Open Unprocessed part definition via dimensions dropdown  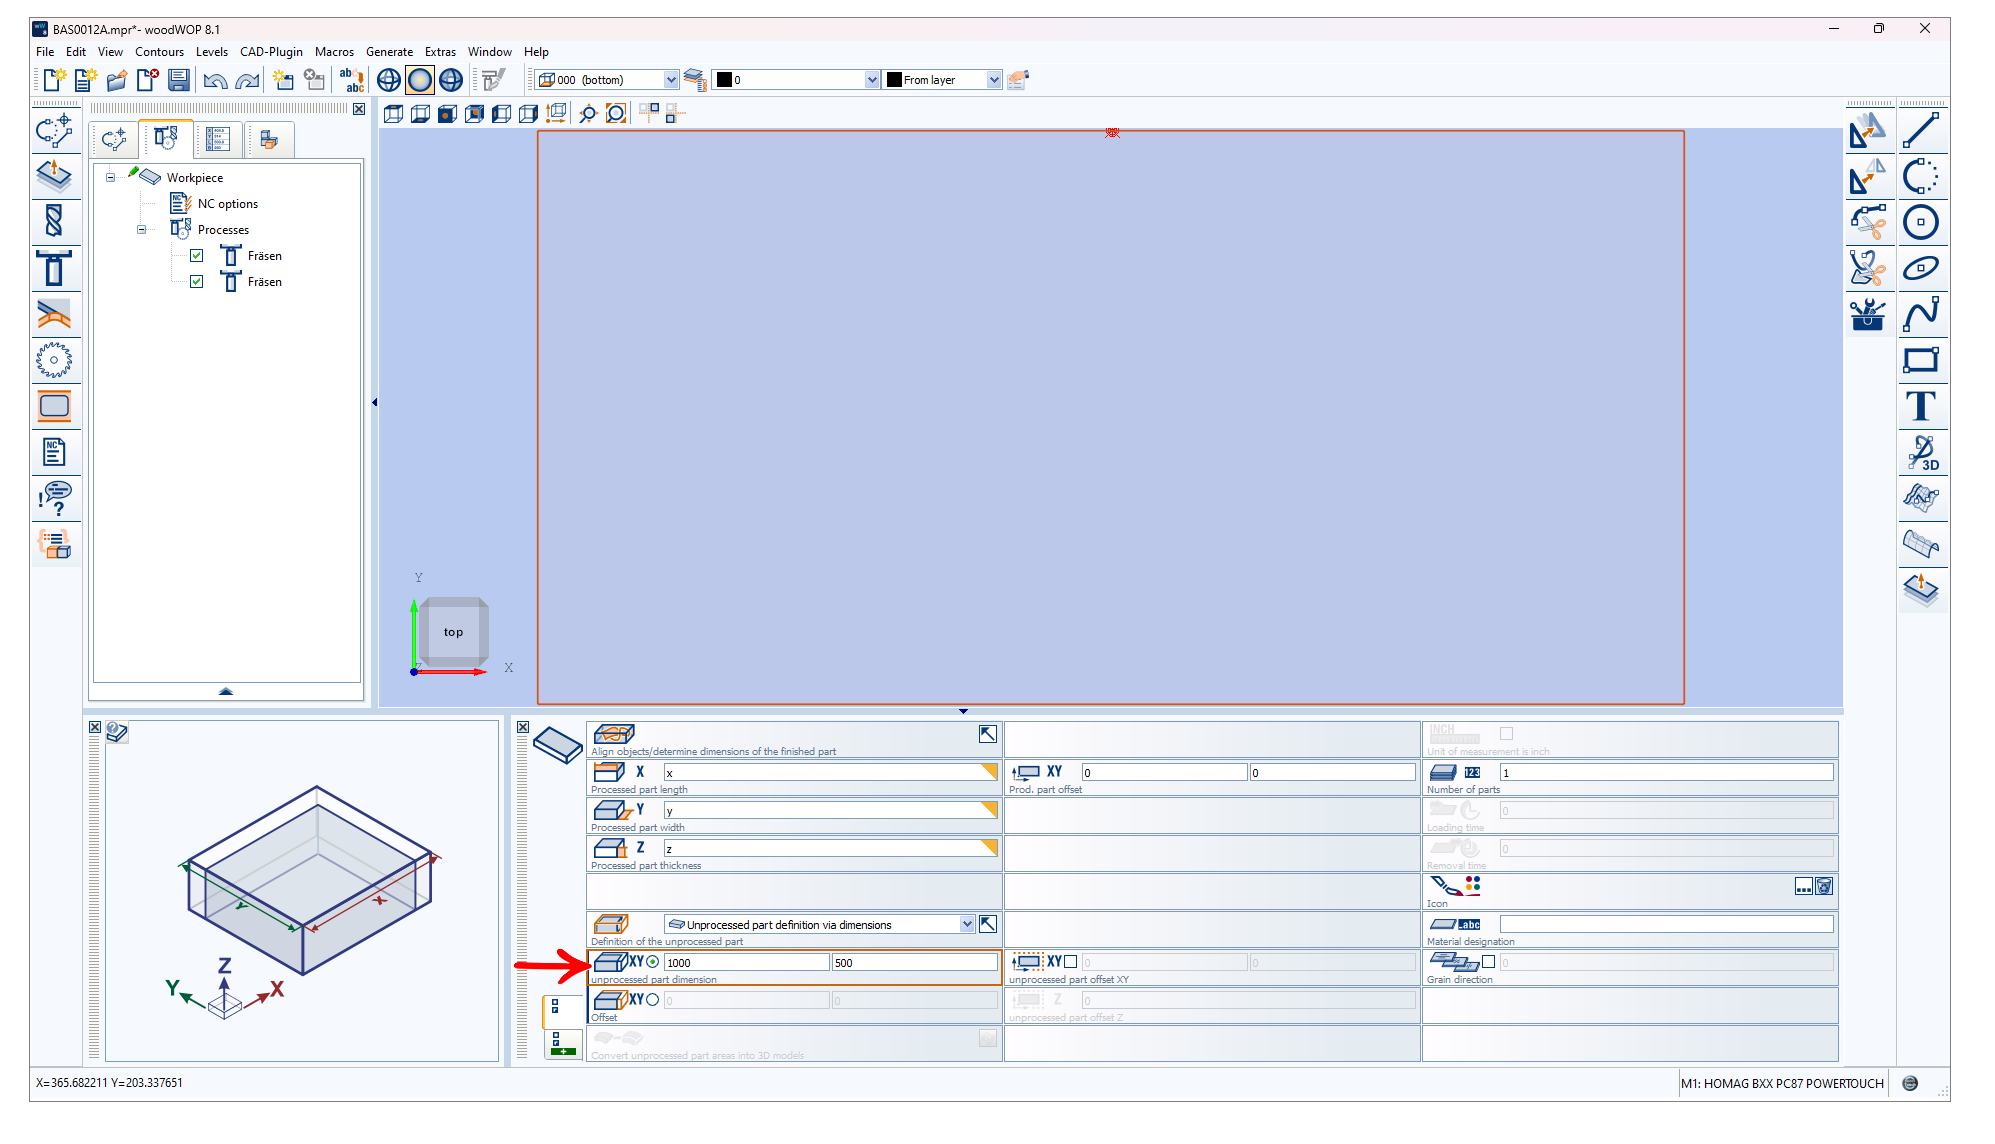tap(967, 925)
